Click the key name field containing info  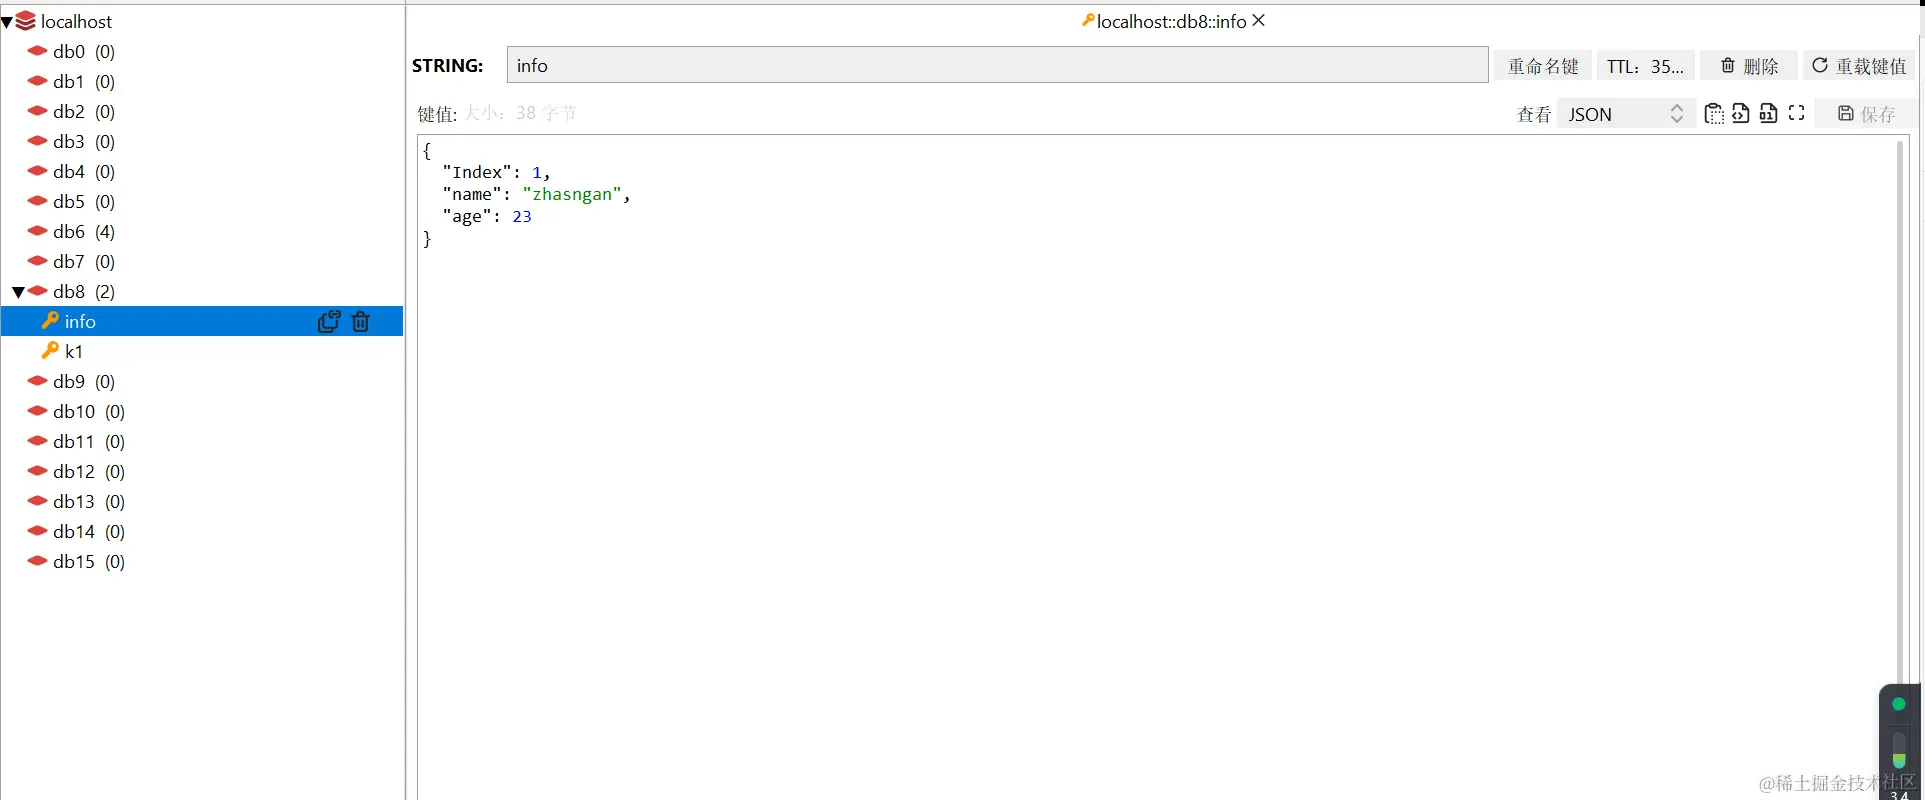[997, 65]
